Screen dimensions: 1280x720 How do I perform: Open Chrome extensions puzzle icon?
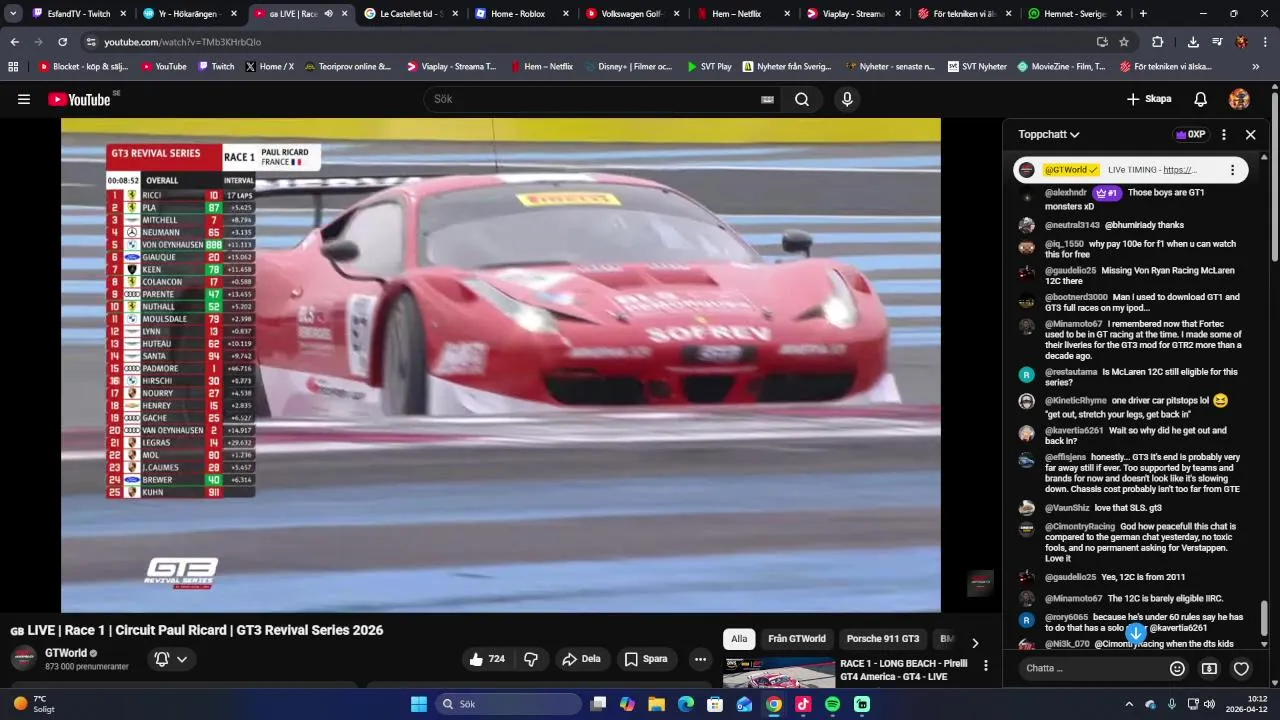1158,42
